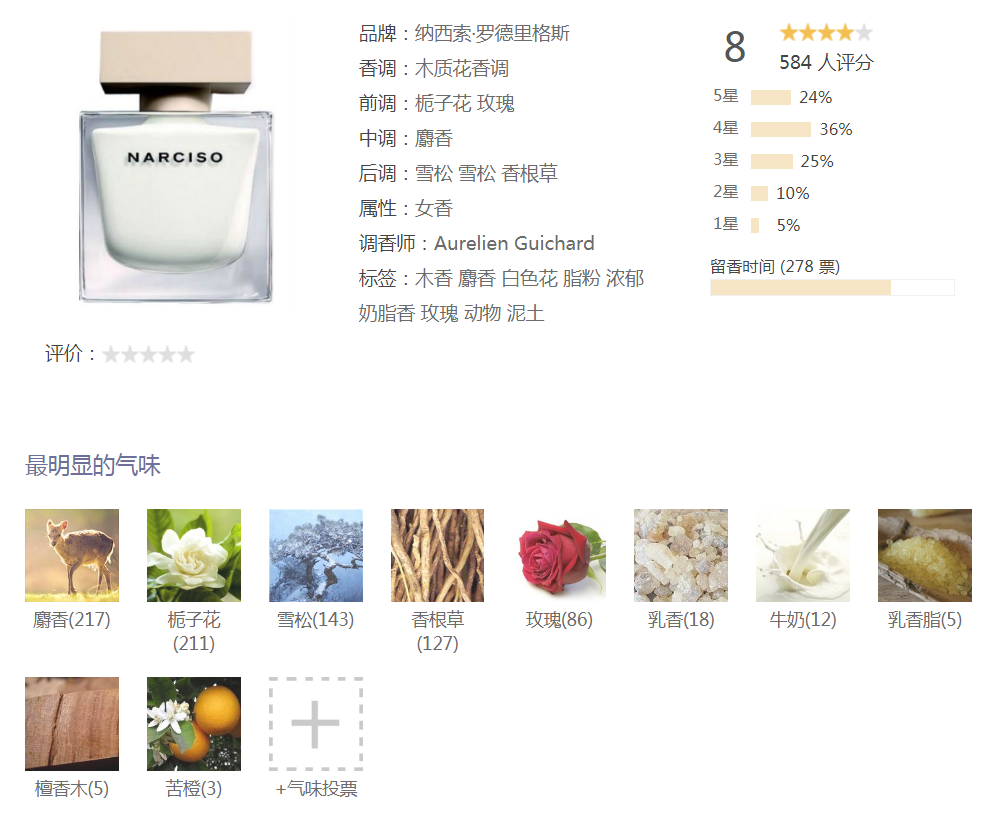Select the 玫瑰 red rose scent image
Screen dimensions: 1007x837
point(559,555)
